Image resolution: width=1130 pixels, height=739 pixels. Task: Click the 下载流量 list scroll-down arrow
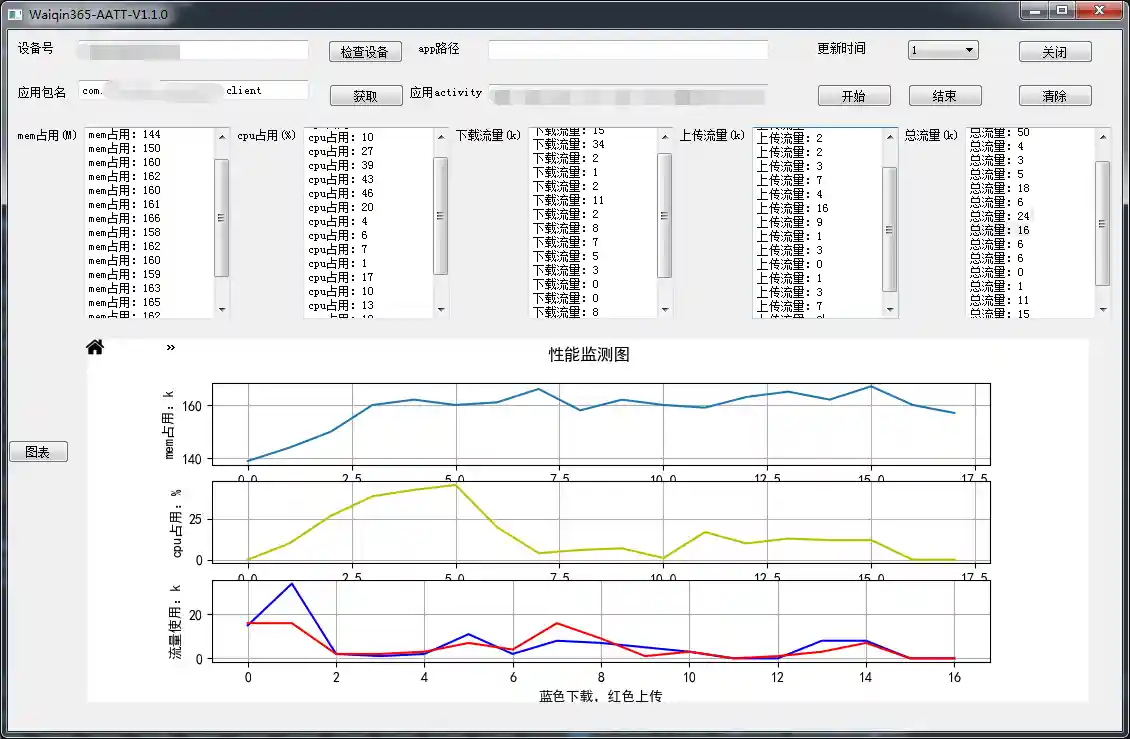[x=665, y=309]
